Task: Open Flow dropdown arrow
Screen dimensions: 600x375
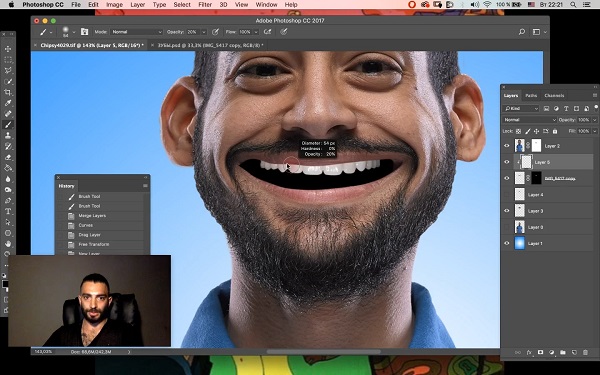Action: pyautogui.click(x=256, y=32)
